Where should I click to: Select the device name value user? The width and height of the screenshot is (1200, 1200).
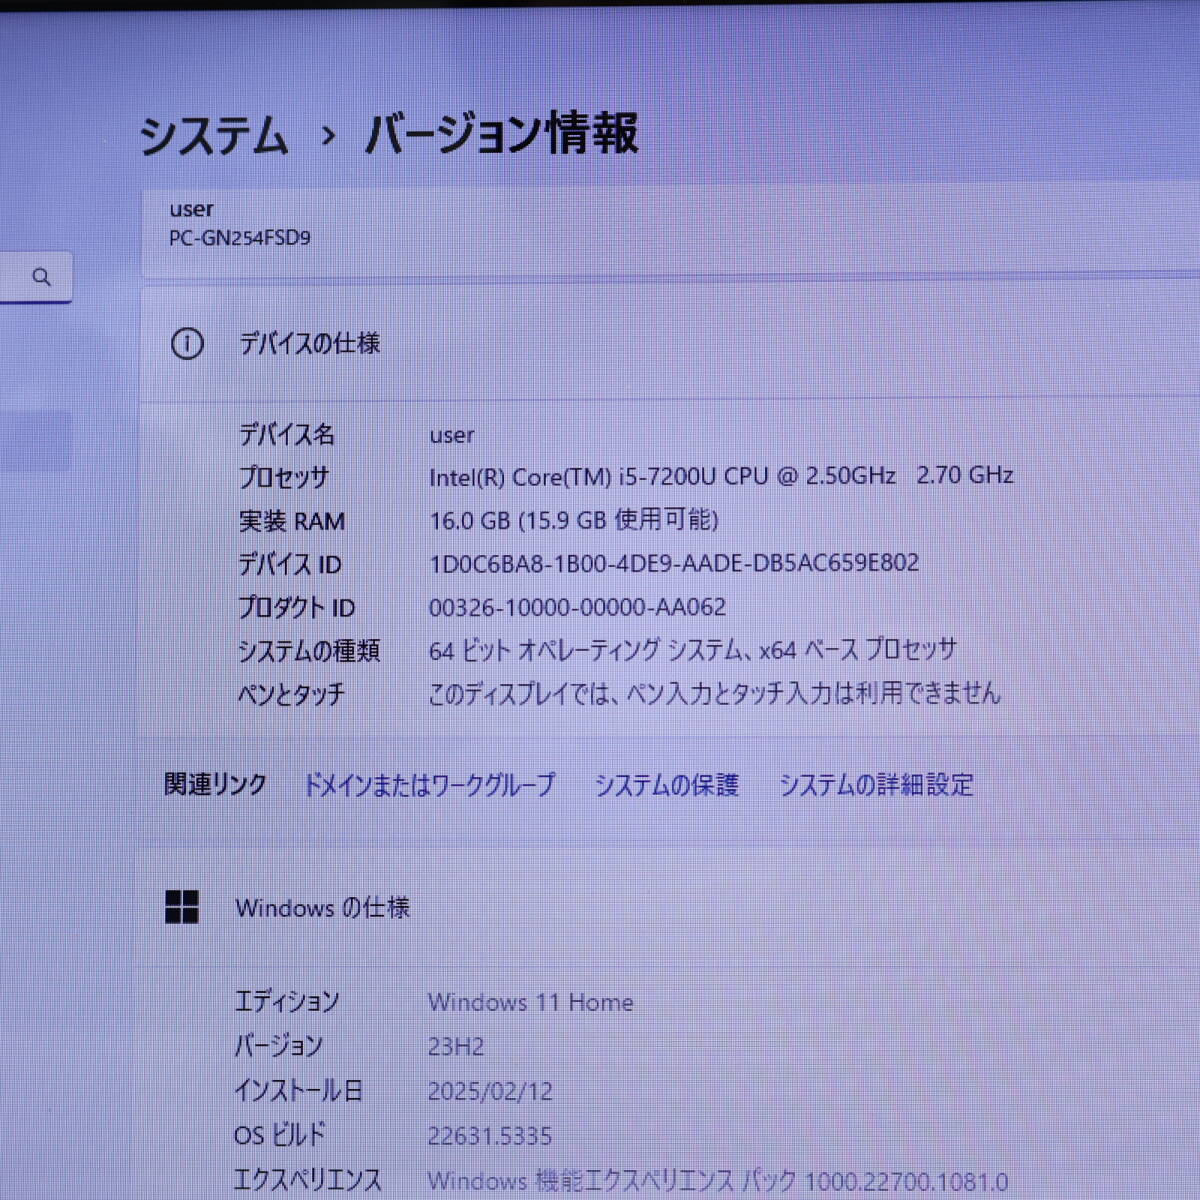pyautogui.click(x=452, y=435)
